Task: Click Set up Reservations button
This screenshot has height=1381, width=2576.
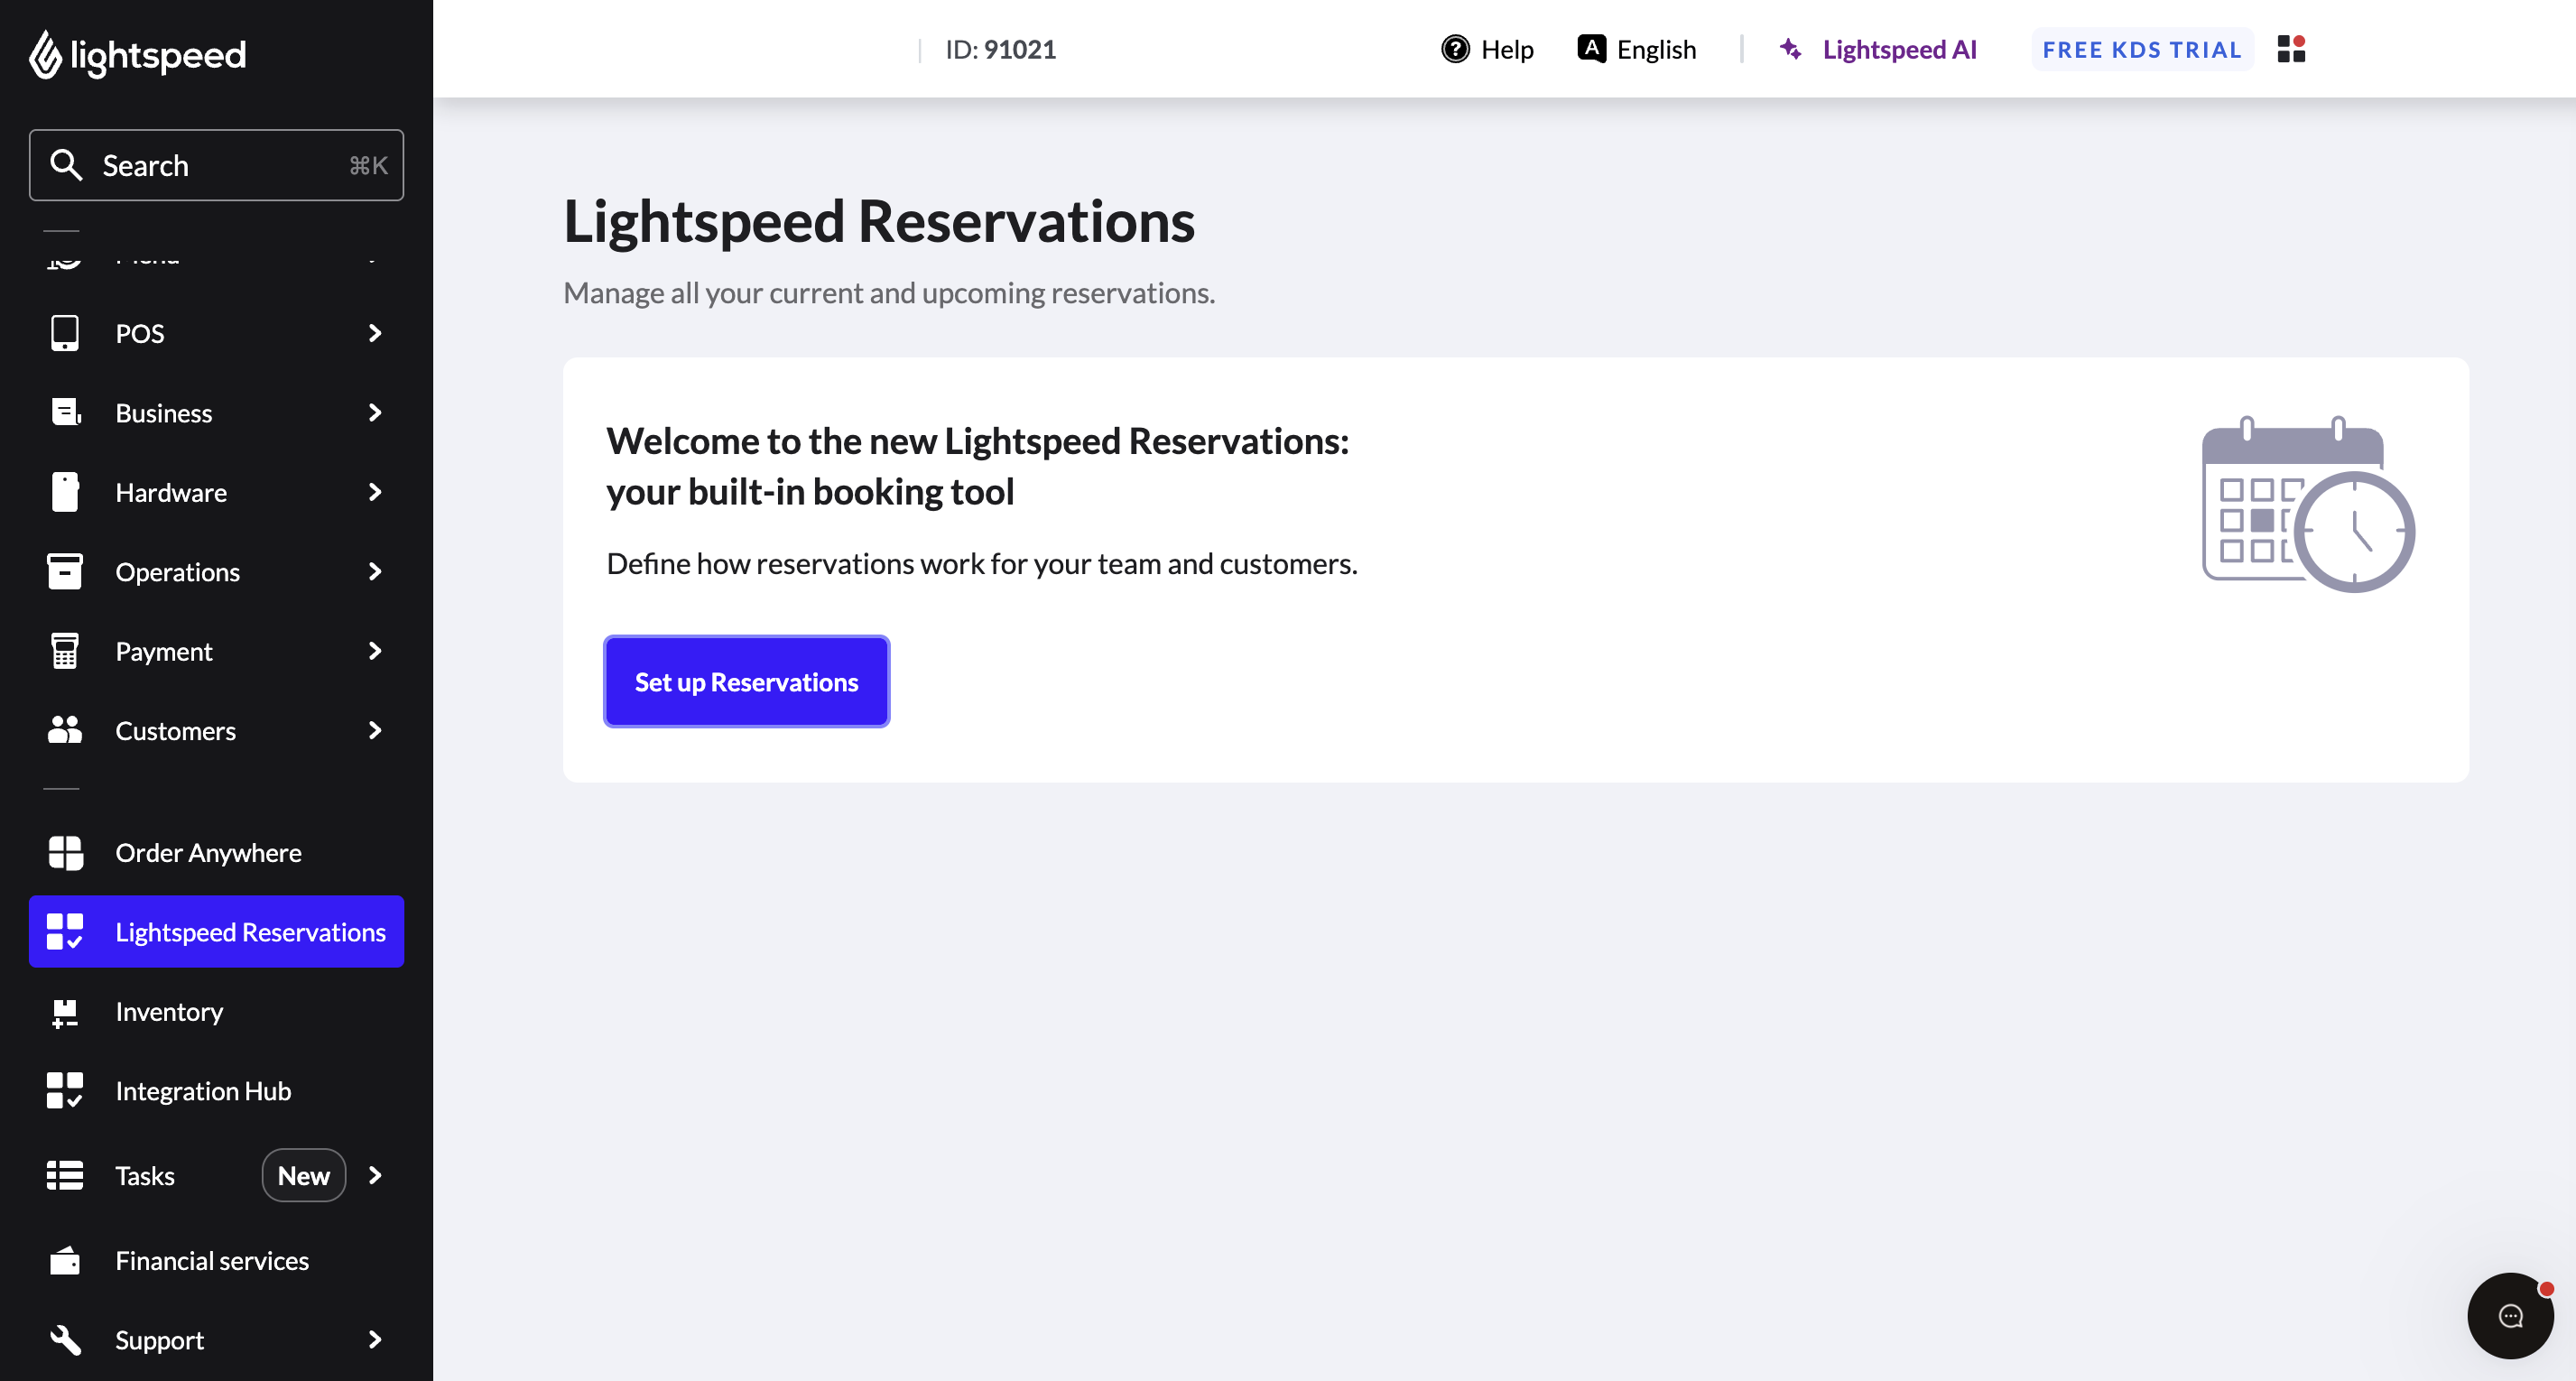Action: point(746,681)
